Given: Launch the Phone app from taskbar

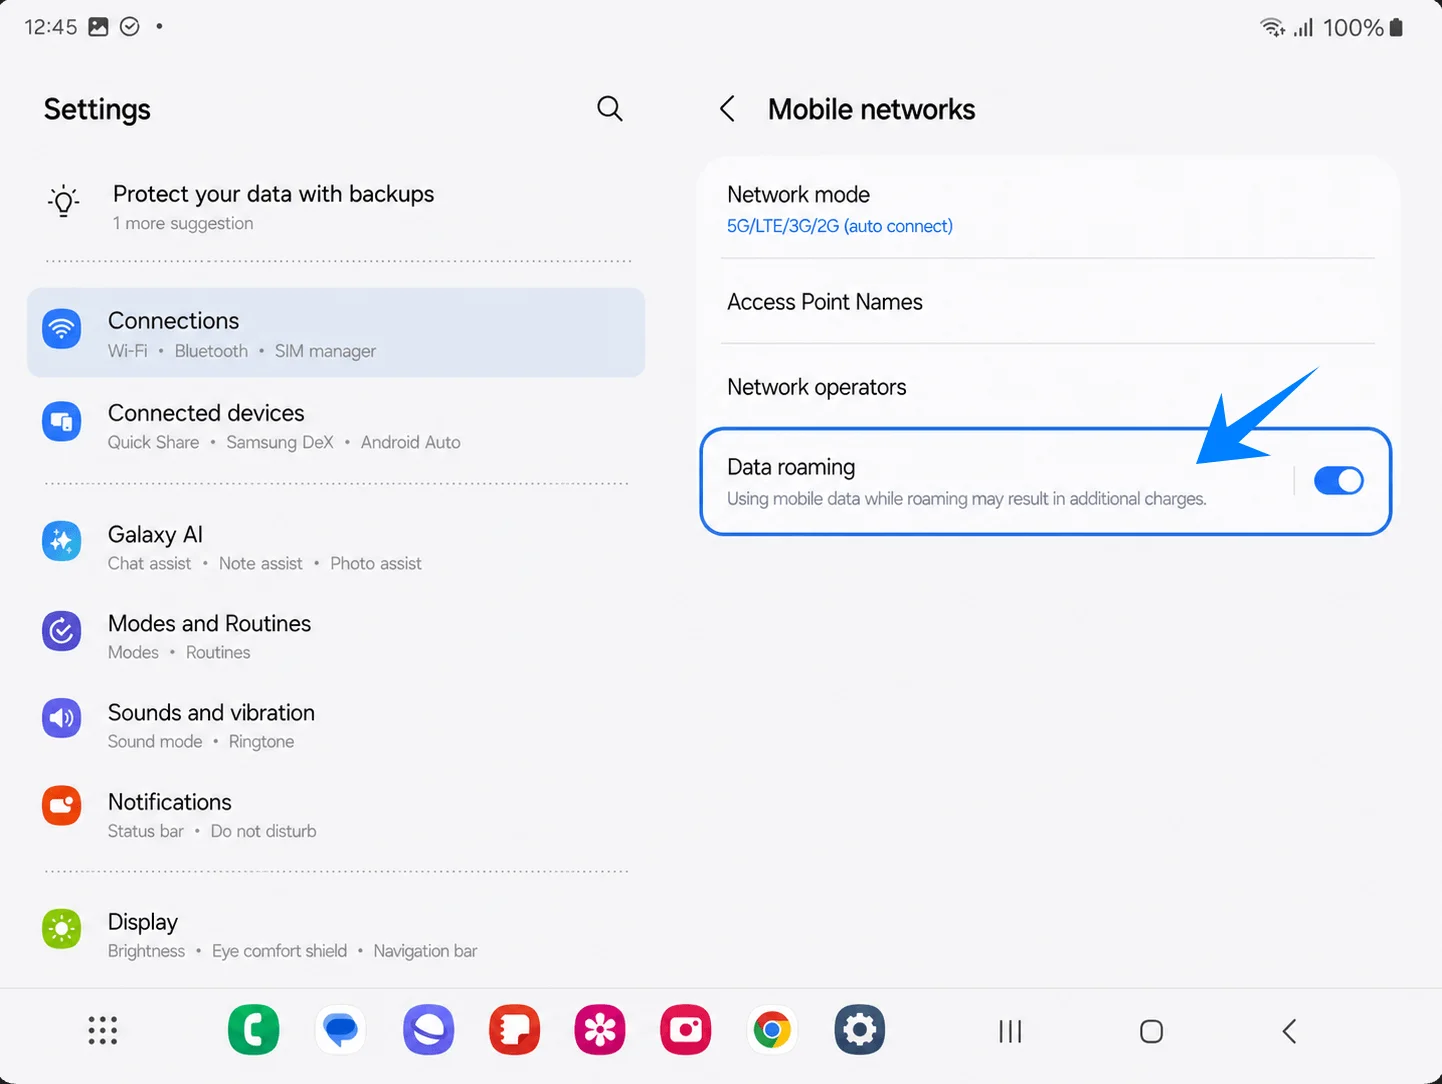Looking at the screenshot, I should 254,1030.
